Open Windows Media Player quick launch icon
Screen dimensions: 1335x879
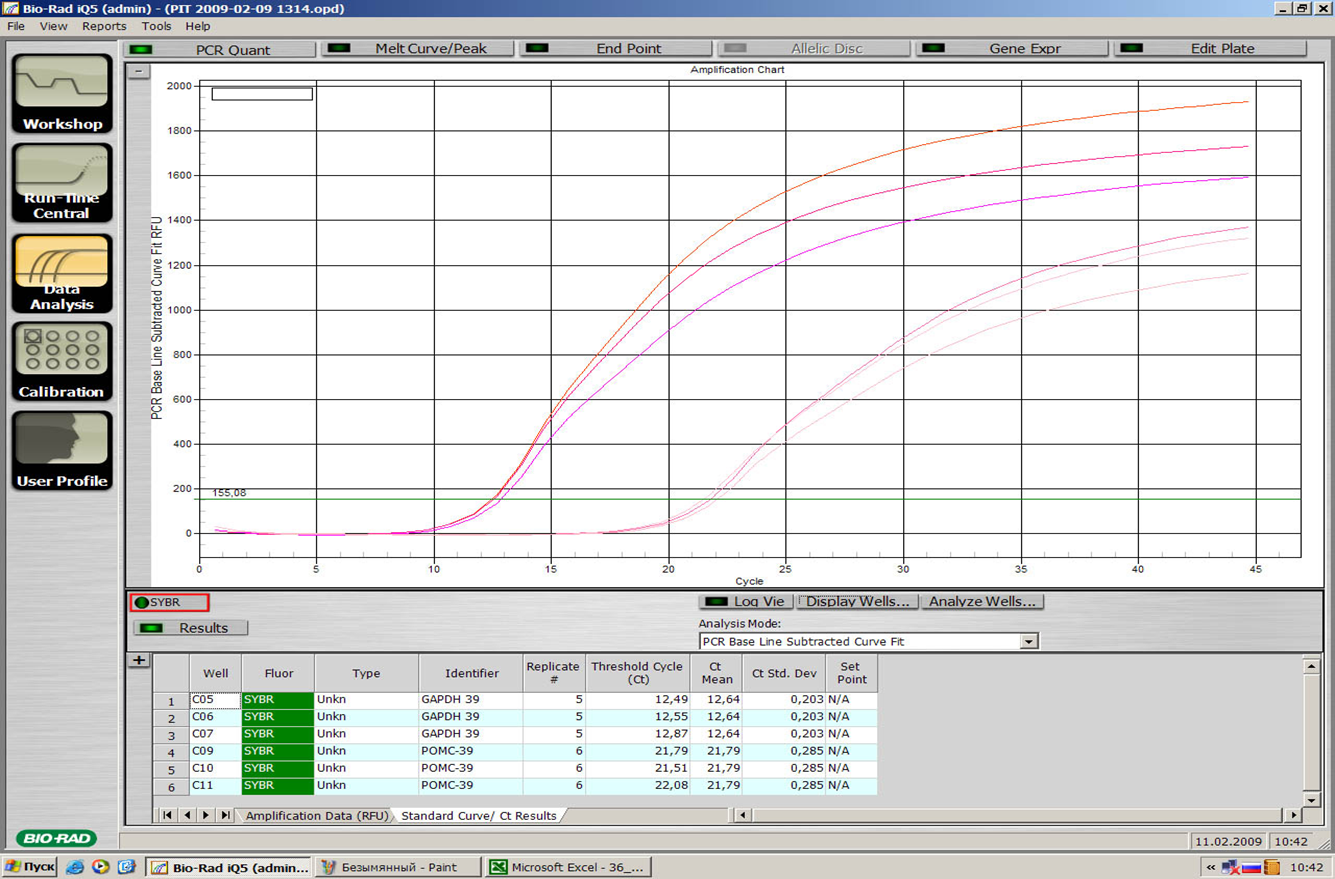100,867
